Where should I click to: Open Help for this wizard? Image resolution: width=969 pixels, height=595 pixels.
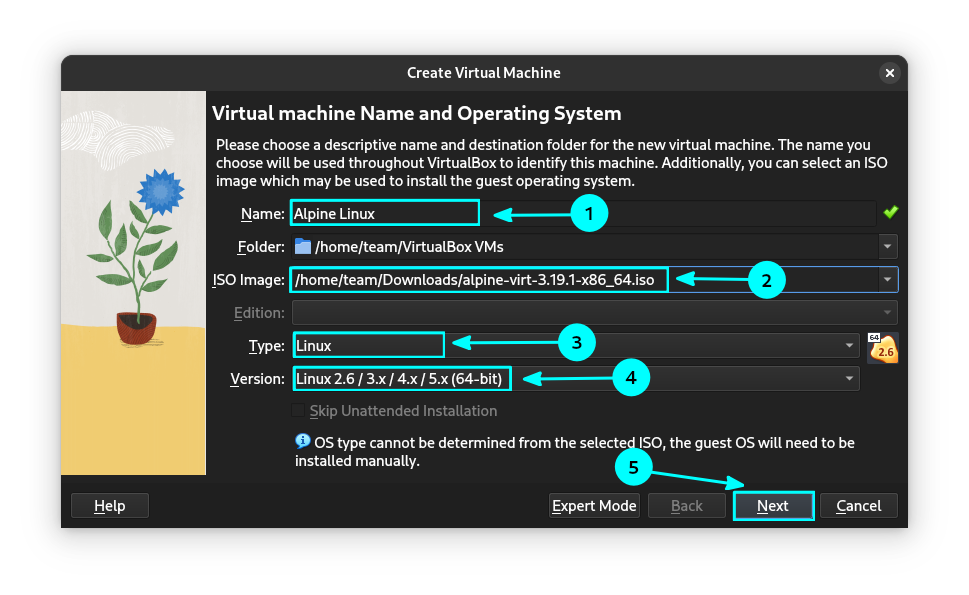point(110,506)
